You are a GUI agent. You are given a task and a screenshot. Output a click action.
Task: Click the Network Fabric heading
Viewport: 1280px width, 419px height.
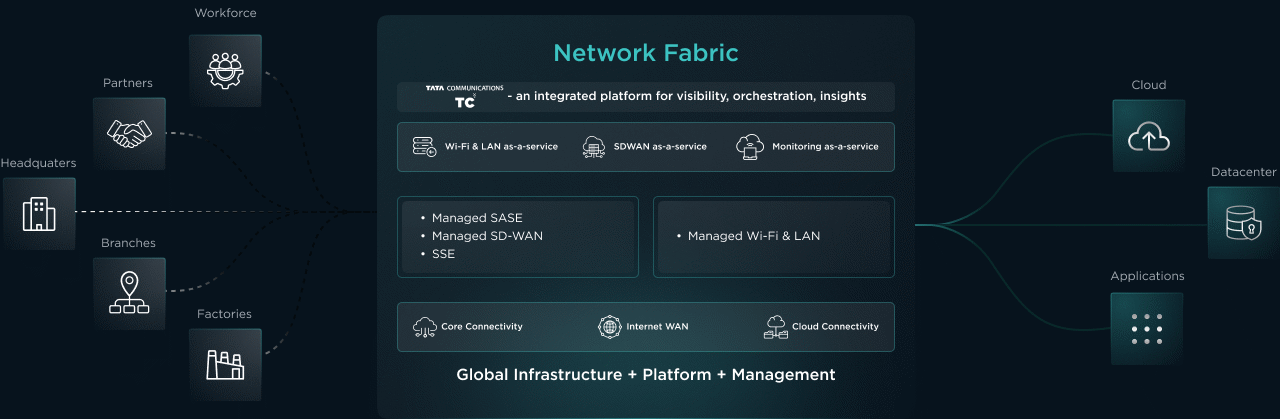click(x=646, y=52)
